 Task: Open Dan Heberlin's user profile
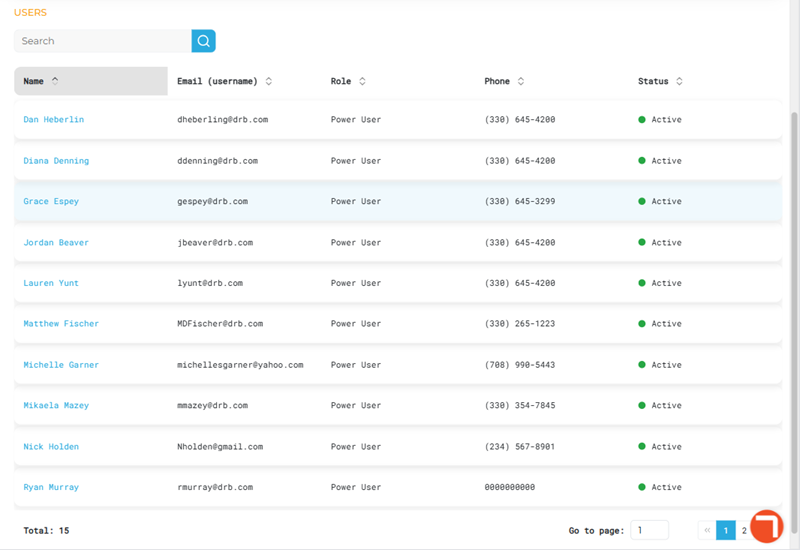[54, 119]
